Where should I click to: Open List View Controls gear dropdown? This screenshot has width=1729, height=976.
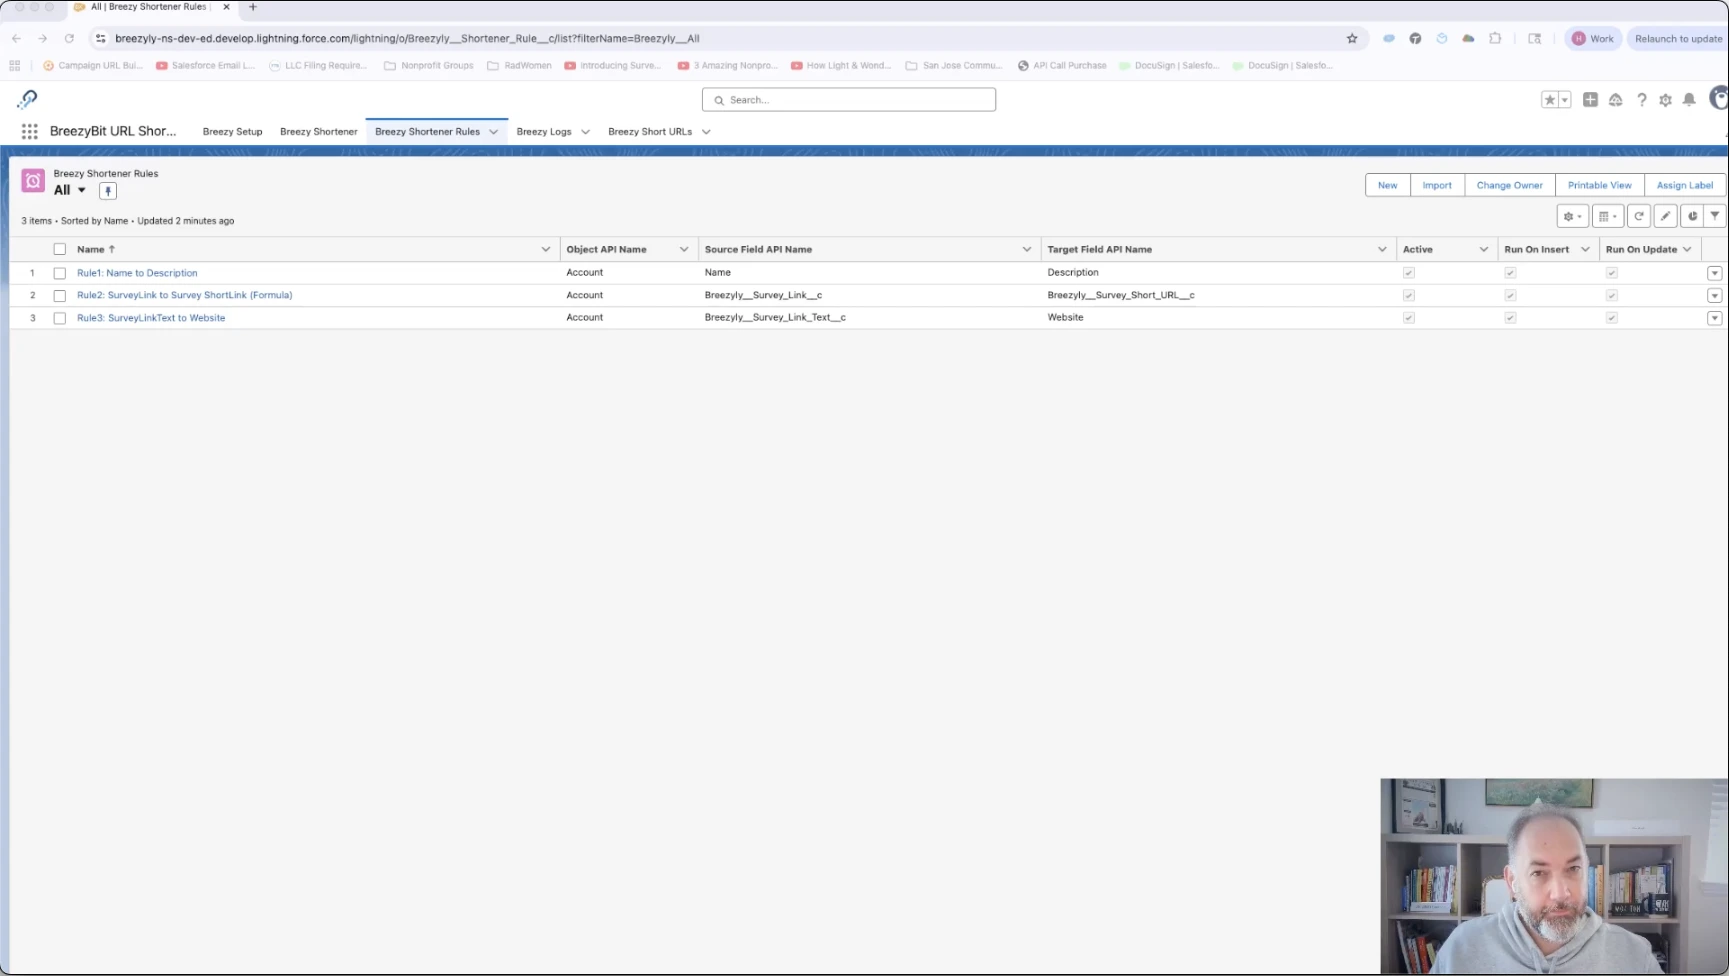click(x=1572, y=216)
